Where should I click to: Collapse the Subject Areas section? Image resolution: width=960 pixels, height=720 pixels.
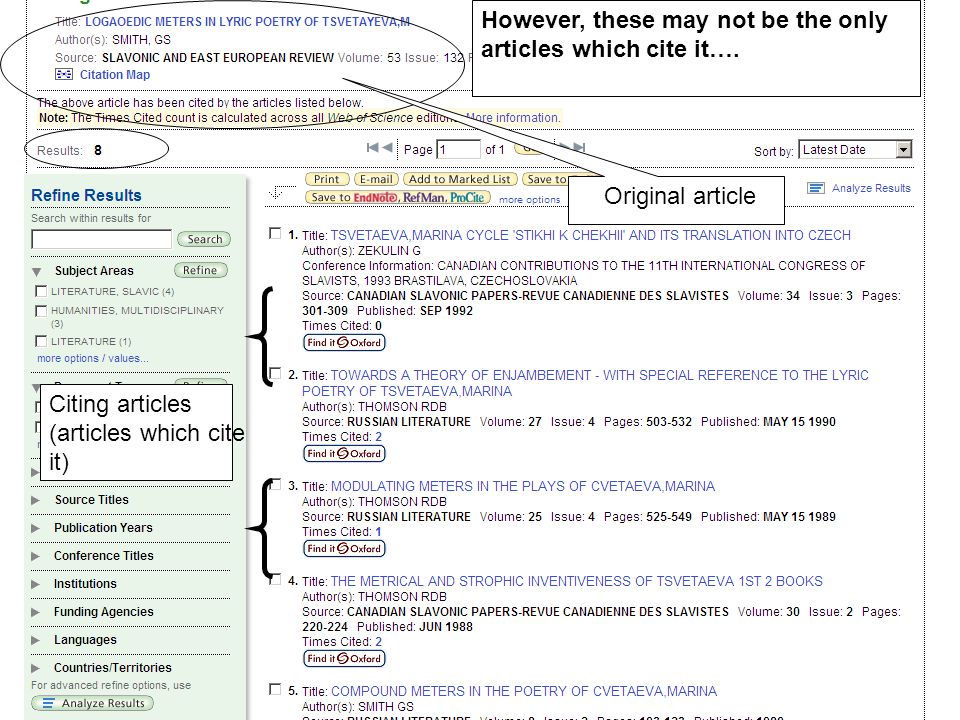click(37, 271)
